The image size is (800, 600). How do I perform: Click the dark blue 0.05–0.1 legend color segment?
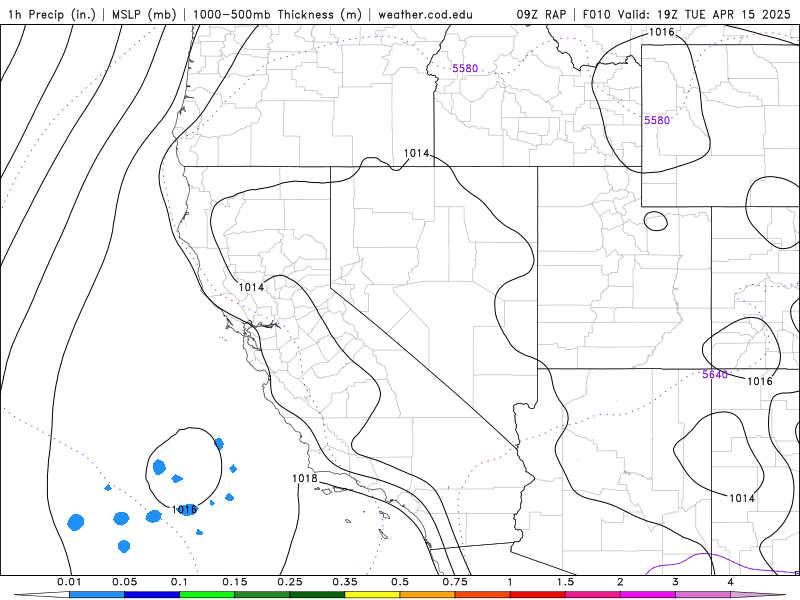pos(152,595)
